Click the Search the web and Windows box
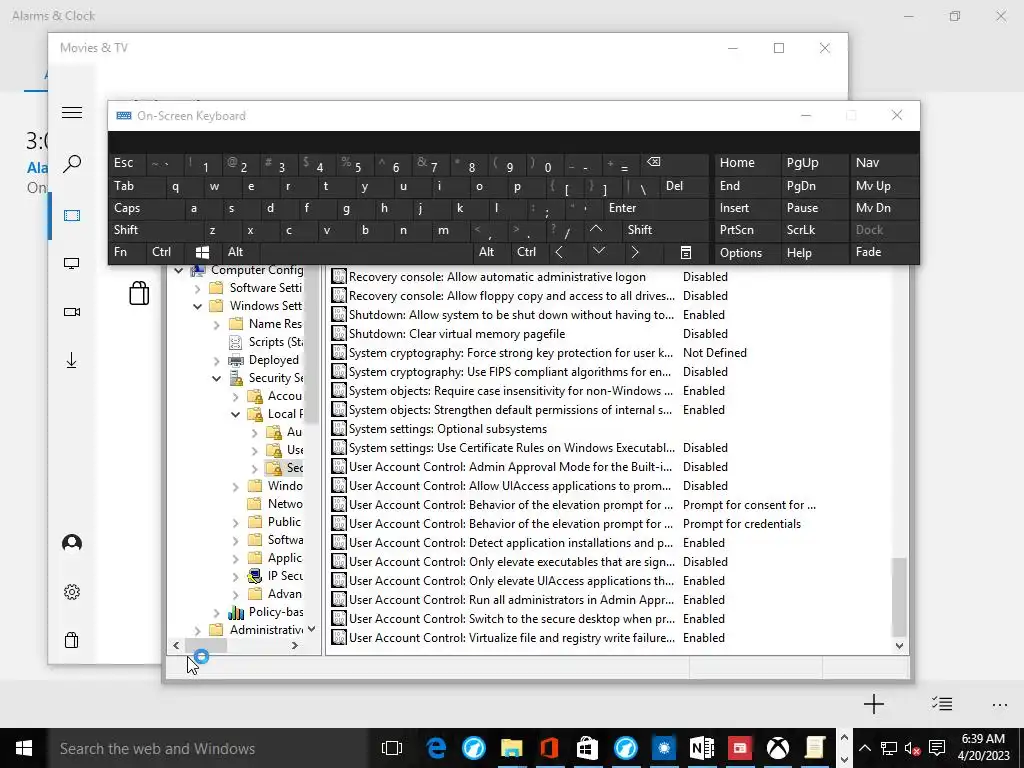The height and width of the screenshot is (768, 1024). 209,748
